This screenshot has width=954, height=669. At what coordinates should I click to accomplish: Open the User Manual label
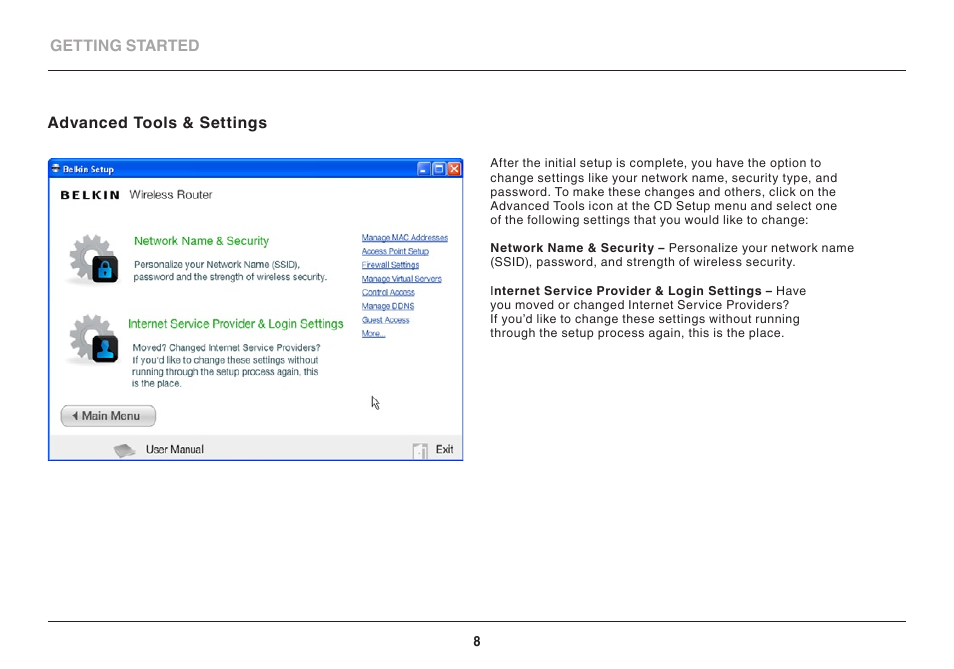(175, 449)
